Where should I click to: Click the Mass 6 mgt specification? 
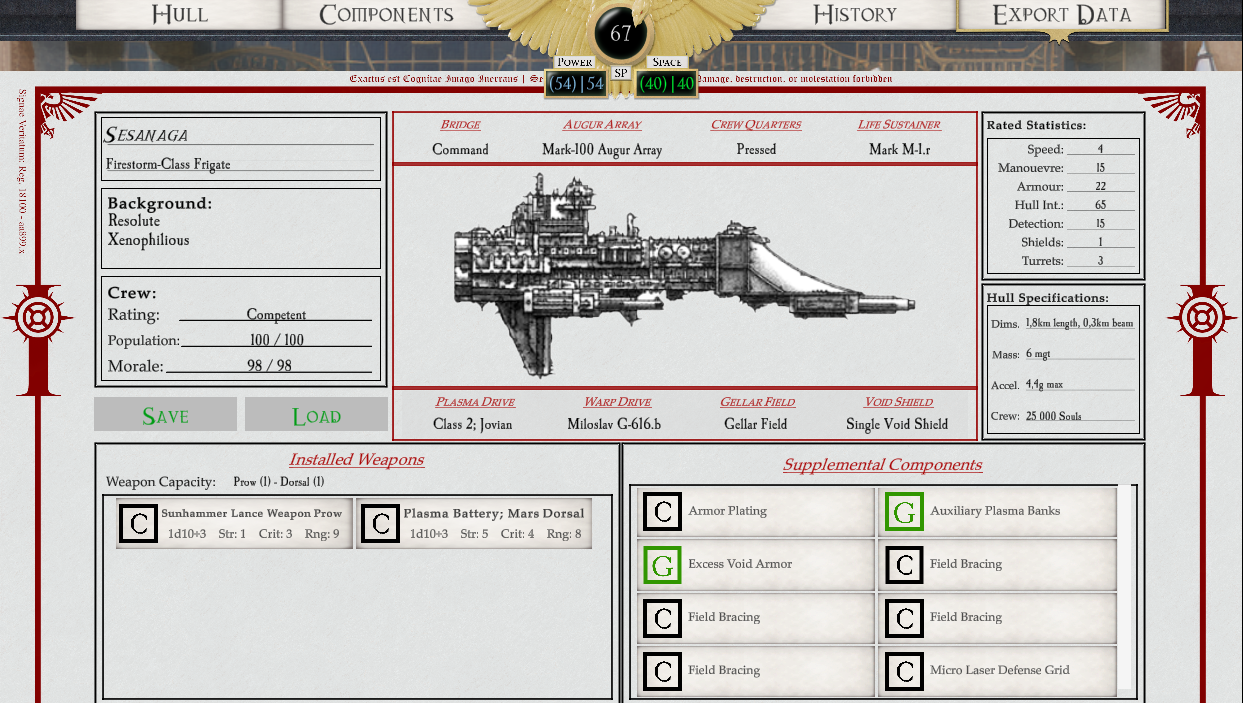[1080, 354]
